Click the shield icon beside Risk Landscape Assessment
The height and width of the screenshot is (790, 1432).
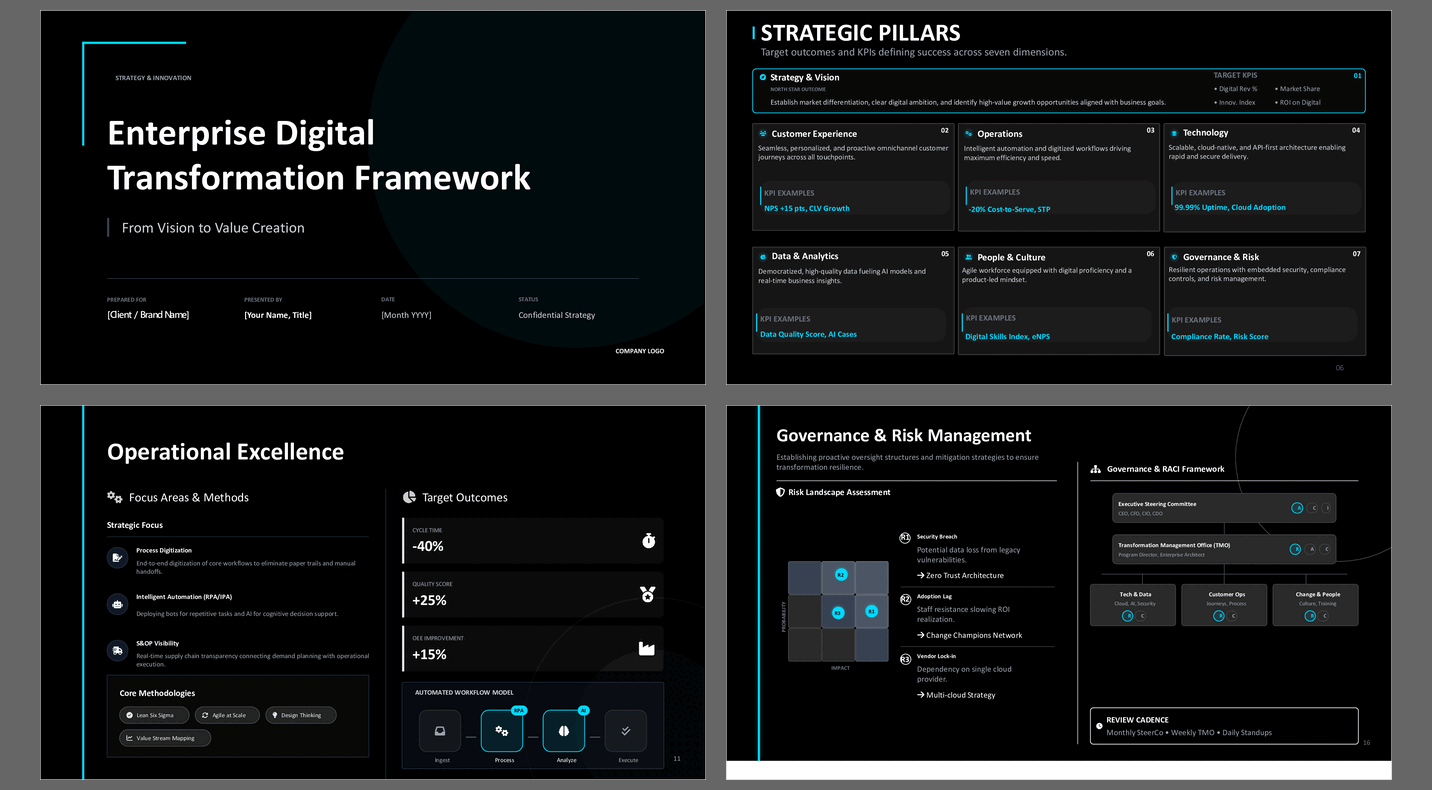[x=781, y=492]
